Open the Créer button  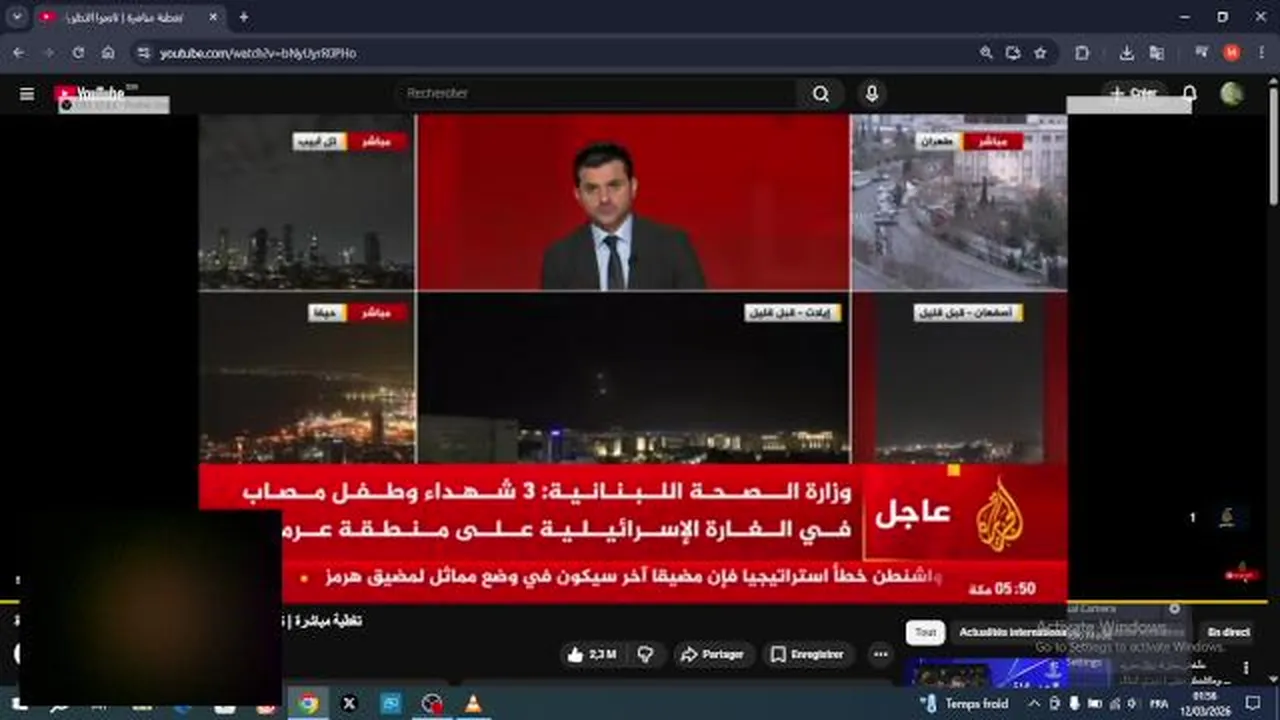coord(1134,93)
